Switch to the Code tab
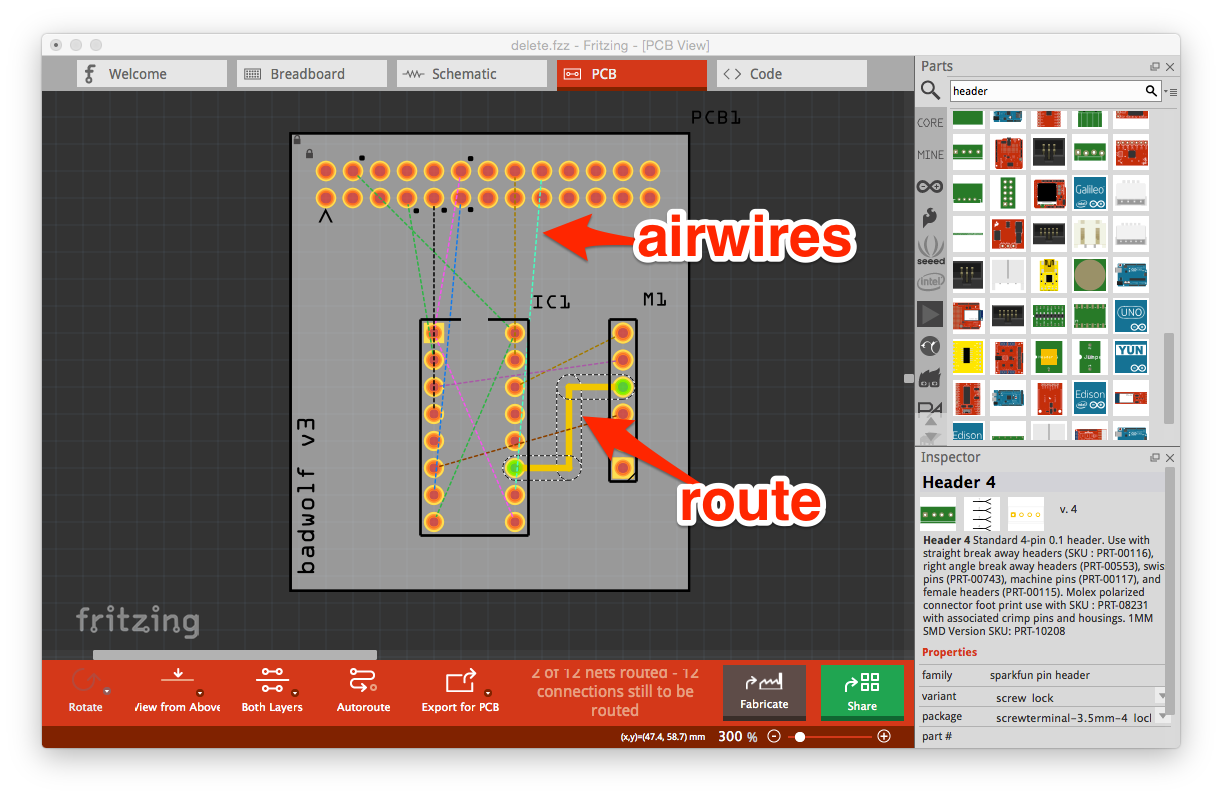 click(x=792, y=74)
